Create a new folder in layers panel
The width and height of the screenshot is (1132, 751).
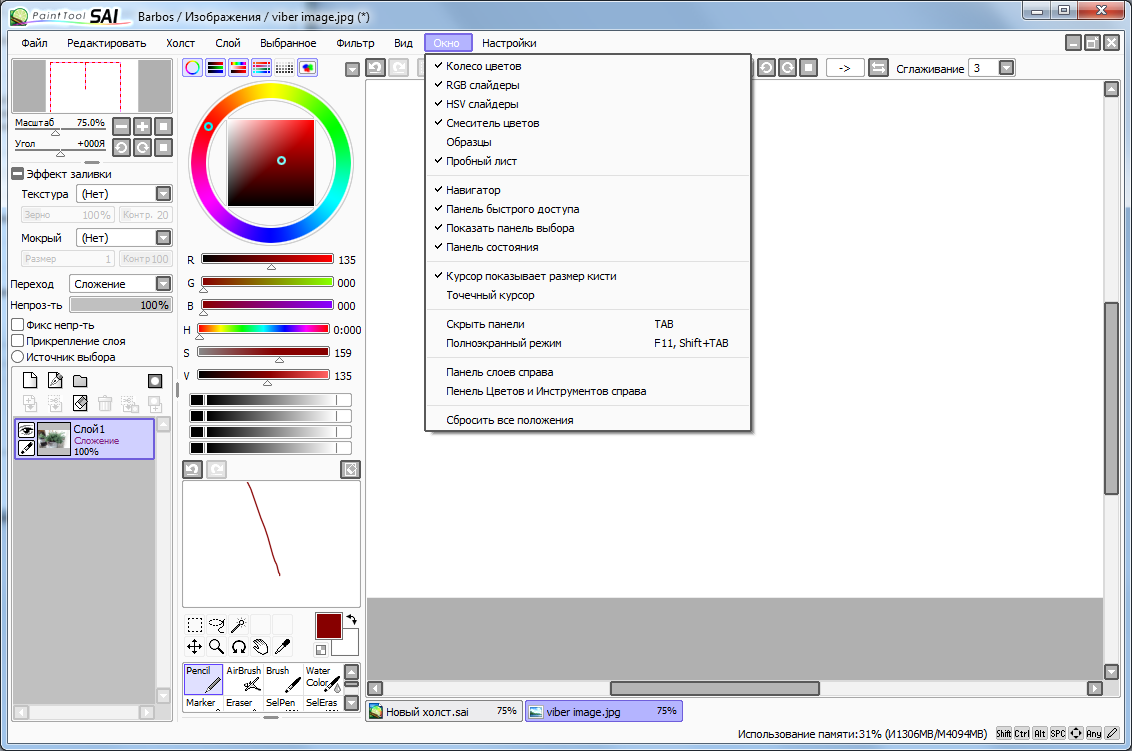80,381
